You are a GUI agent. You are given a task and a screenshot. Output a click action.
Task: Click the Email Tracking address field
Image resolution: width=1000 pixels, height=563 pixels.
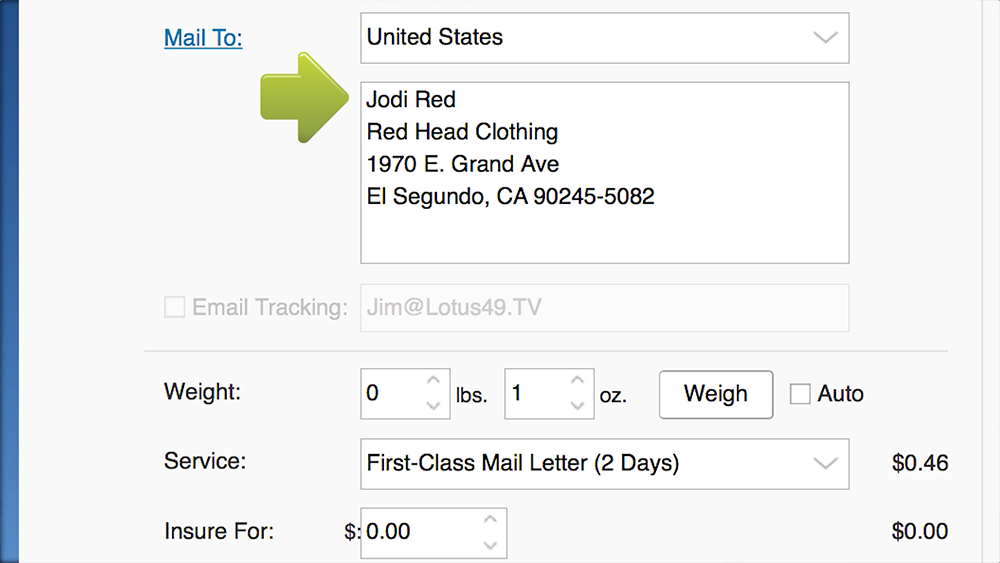coord(604,307)
